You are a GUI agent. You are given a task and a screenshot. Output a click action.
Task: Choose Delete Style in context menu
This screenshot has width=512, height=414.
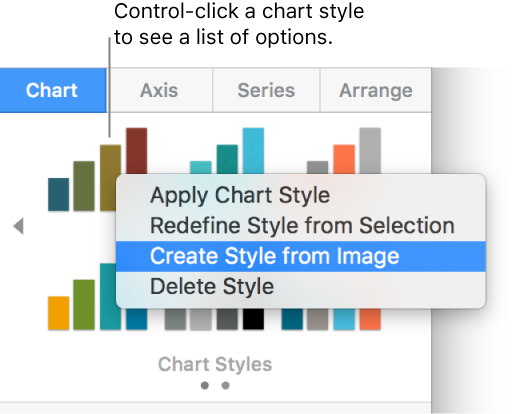click(x=301, y=286)
